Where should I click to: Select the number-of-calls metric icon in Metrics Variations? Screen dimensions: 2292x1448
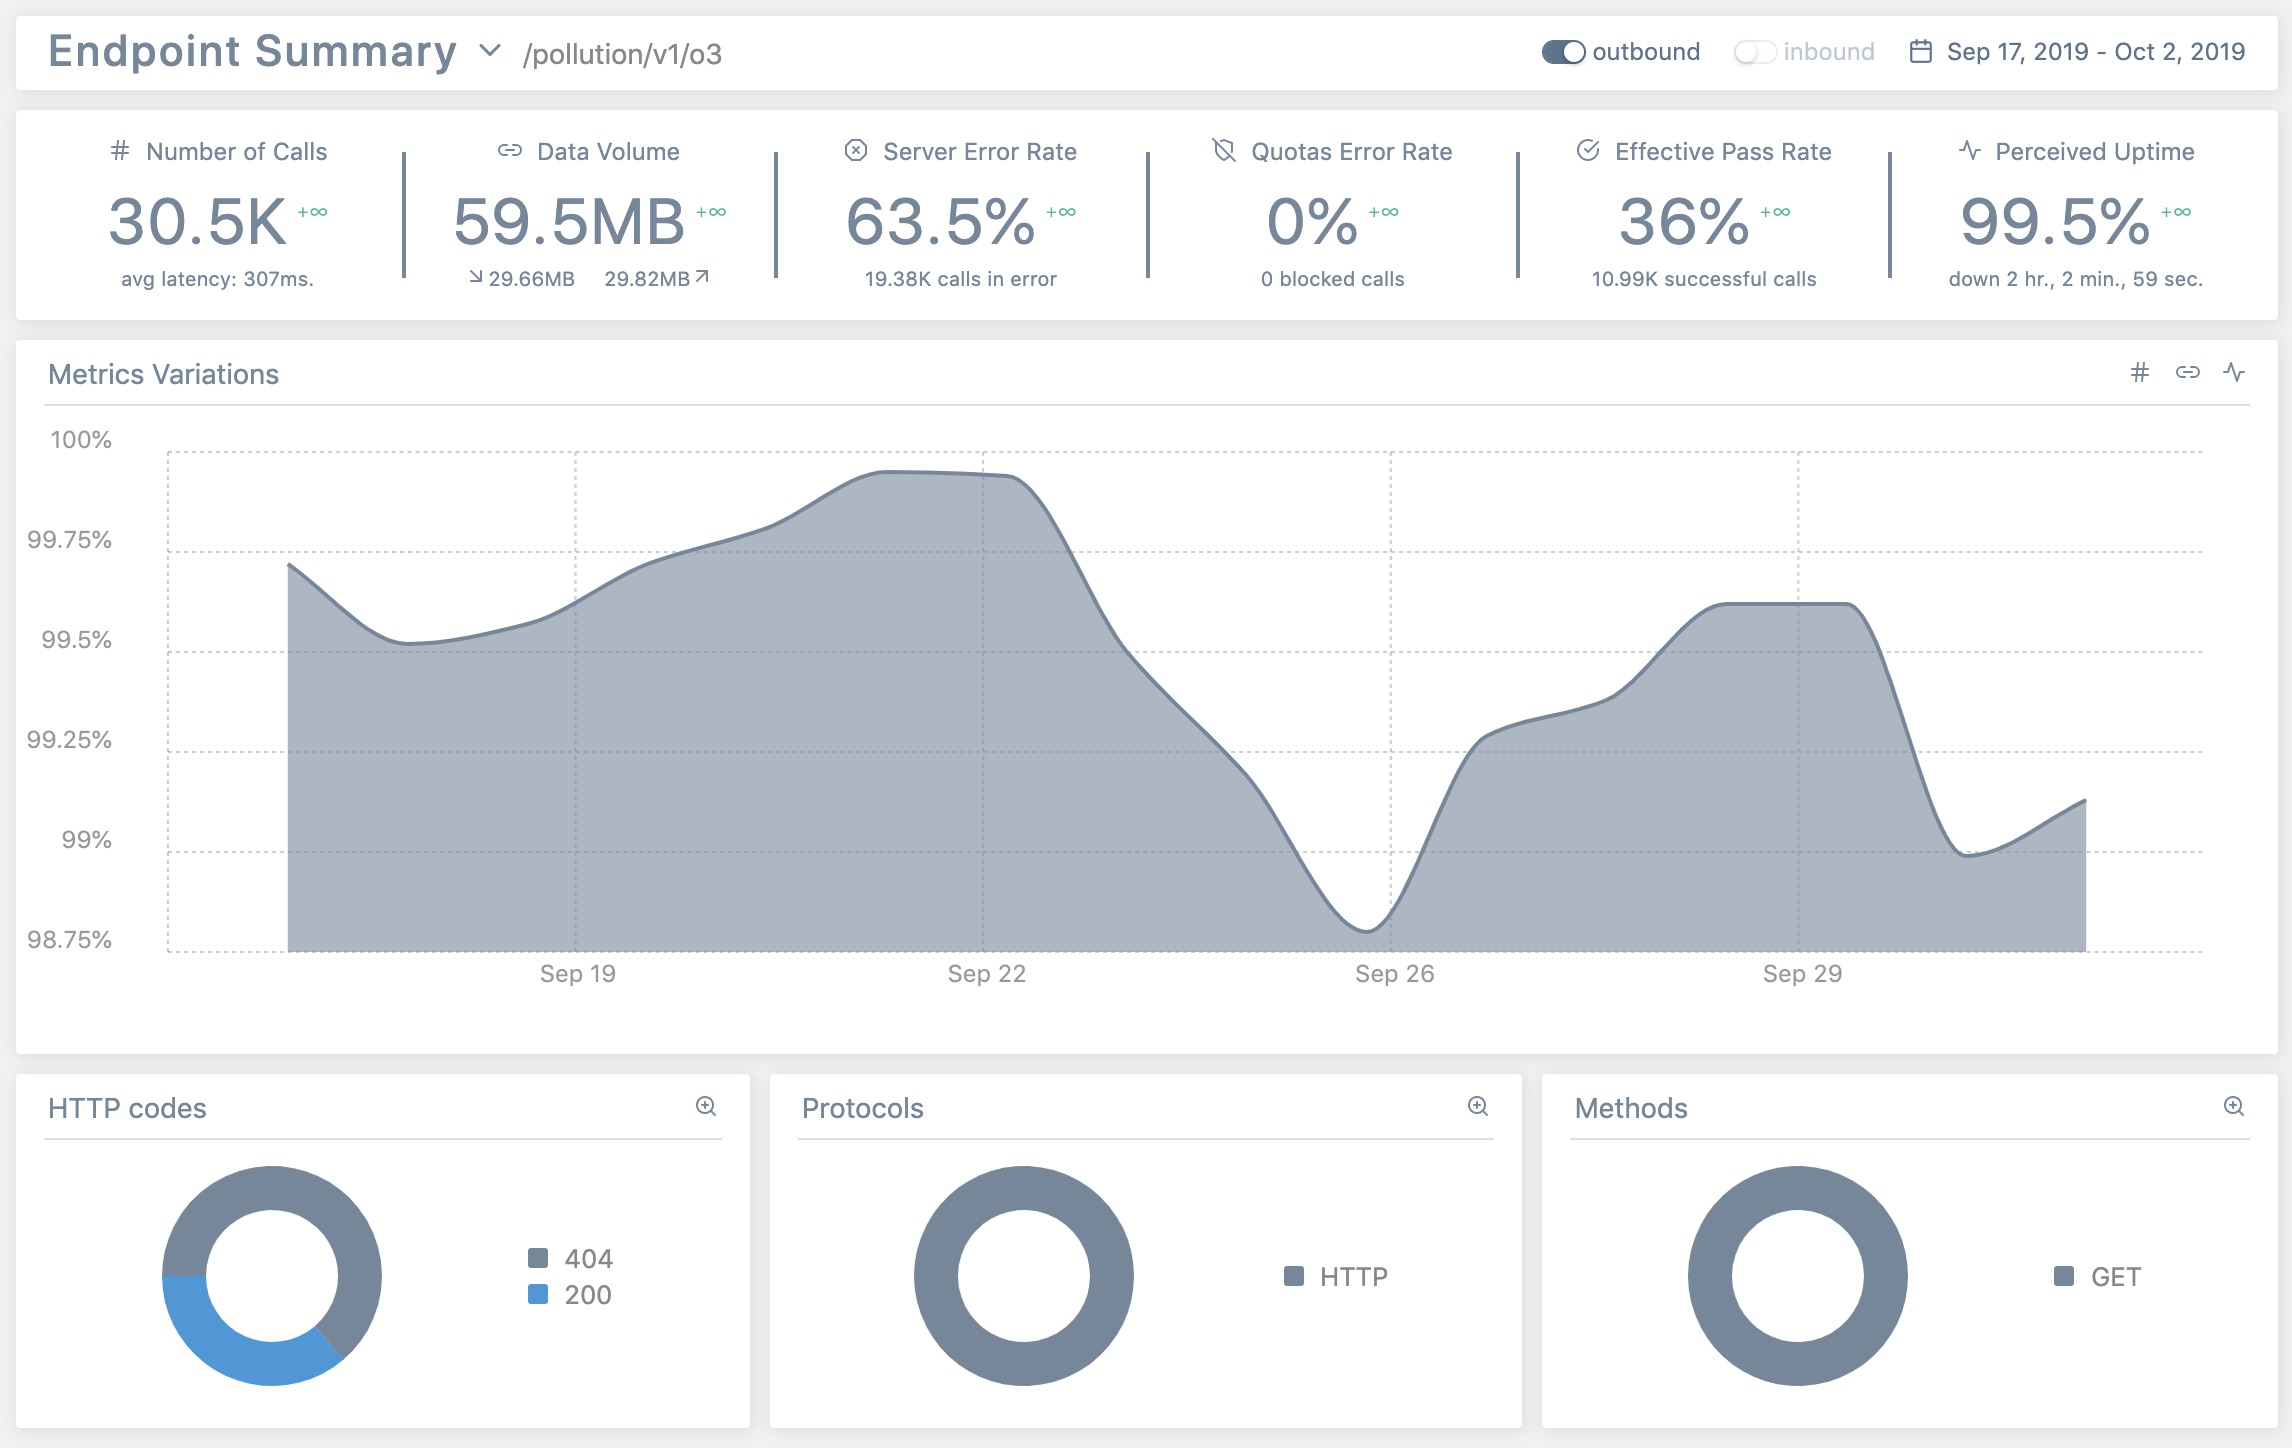(2140, 372)
